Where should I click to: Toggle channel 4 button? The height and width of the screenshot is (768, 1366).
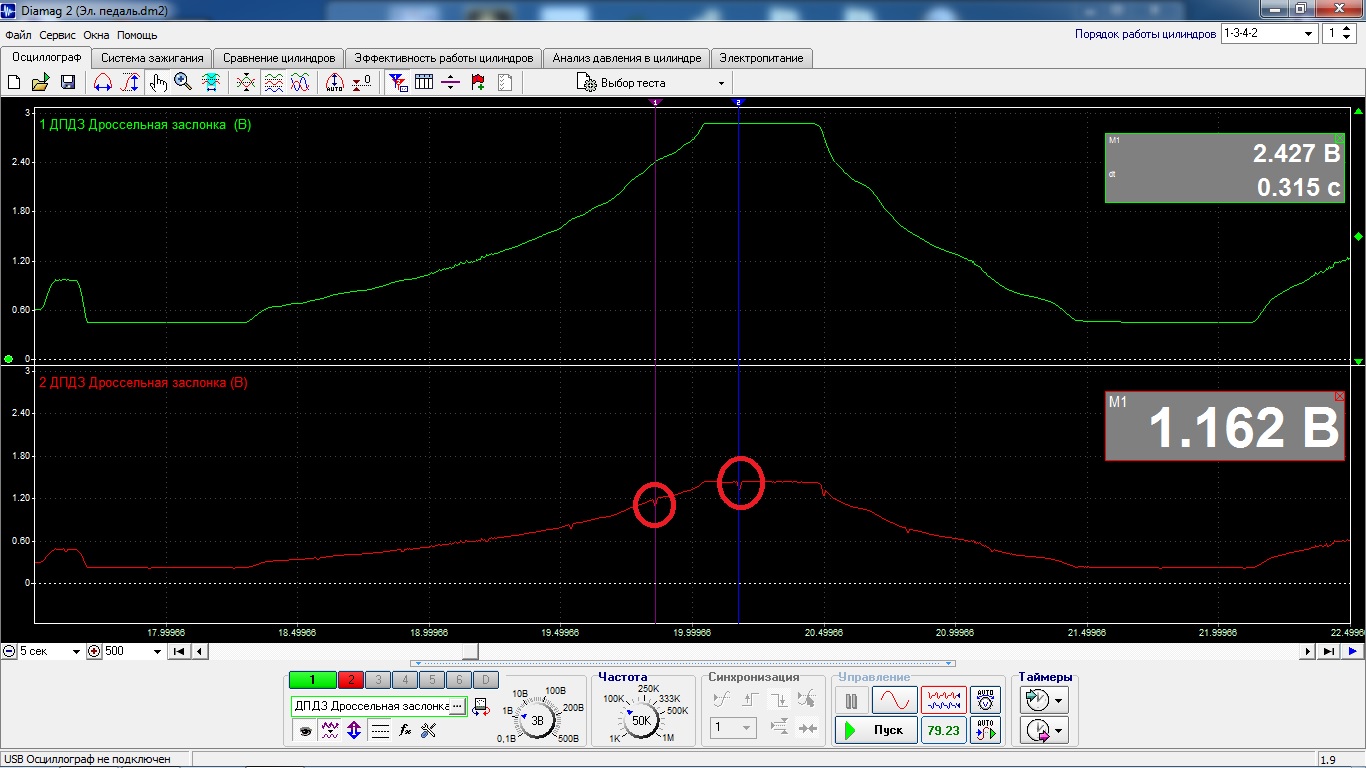pos(405,680)
